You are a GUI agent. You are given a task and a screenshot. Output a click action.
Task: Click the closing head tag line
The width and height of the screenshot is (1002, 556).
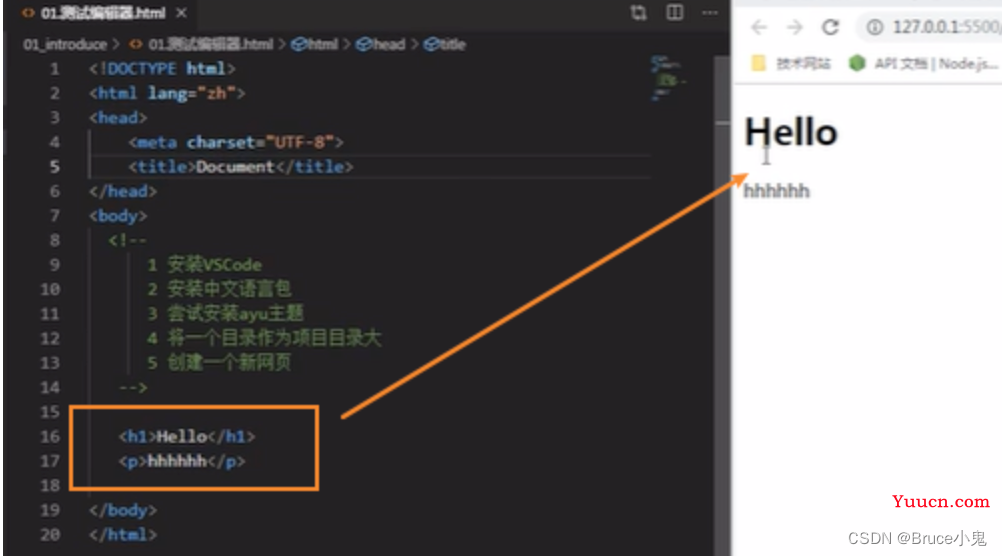(123, 191)
